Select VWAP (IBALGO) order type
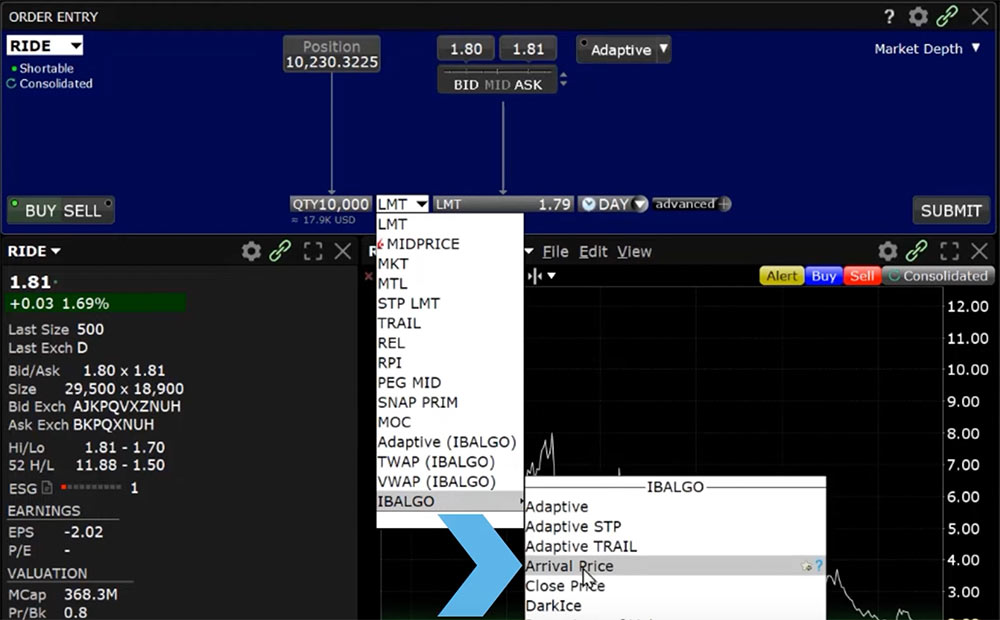 point(450,482)
